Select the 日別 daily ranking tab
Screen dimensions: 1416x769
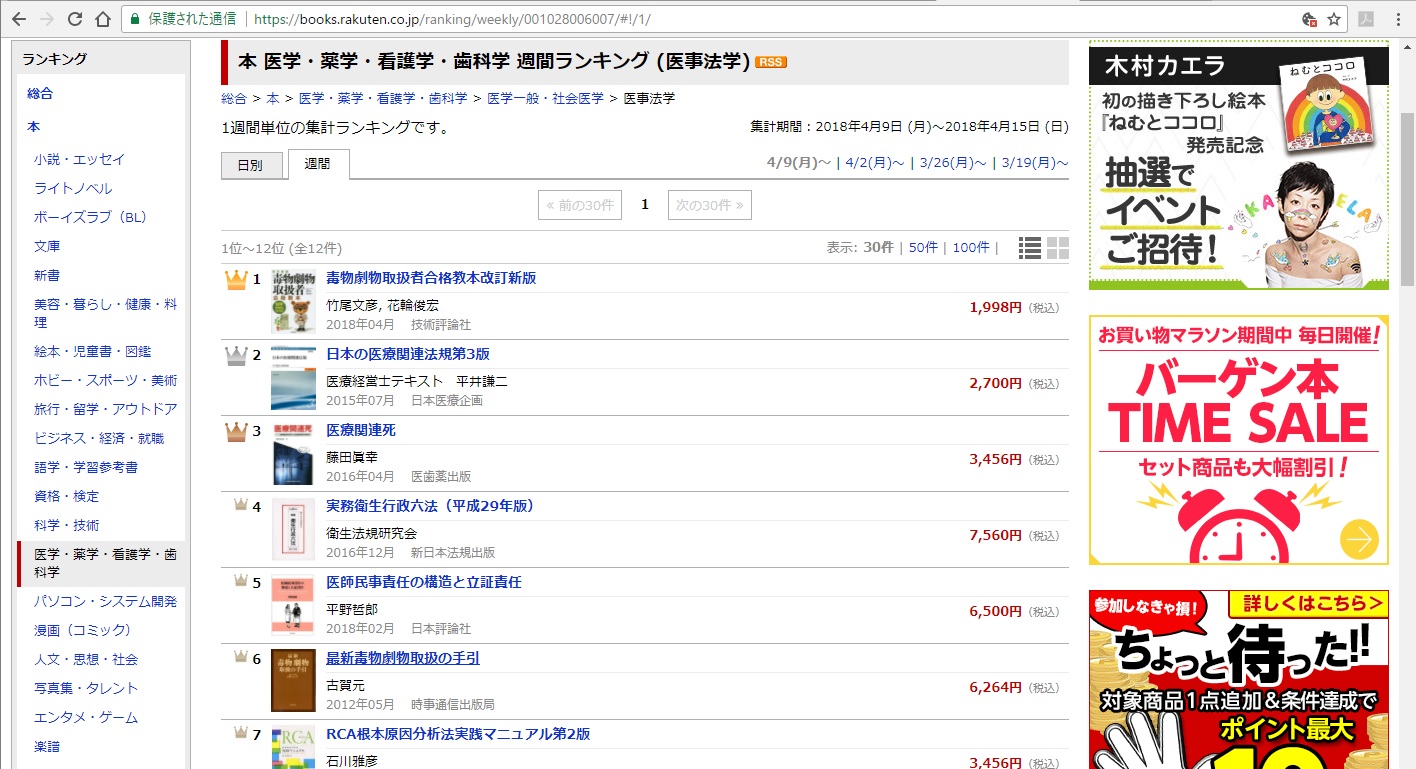point(250,165)
